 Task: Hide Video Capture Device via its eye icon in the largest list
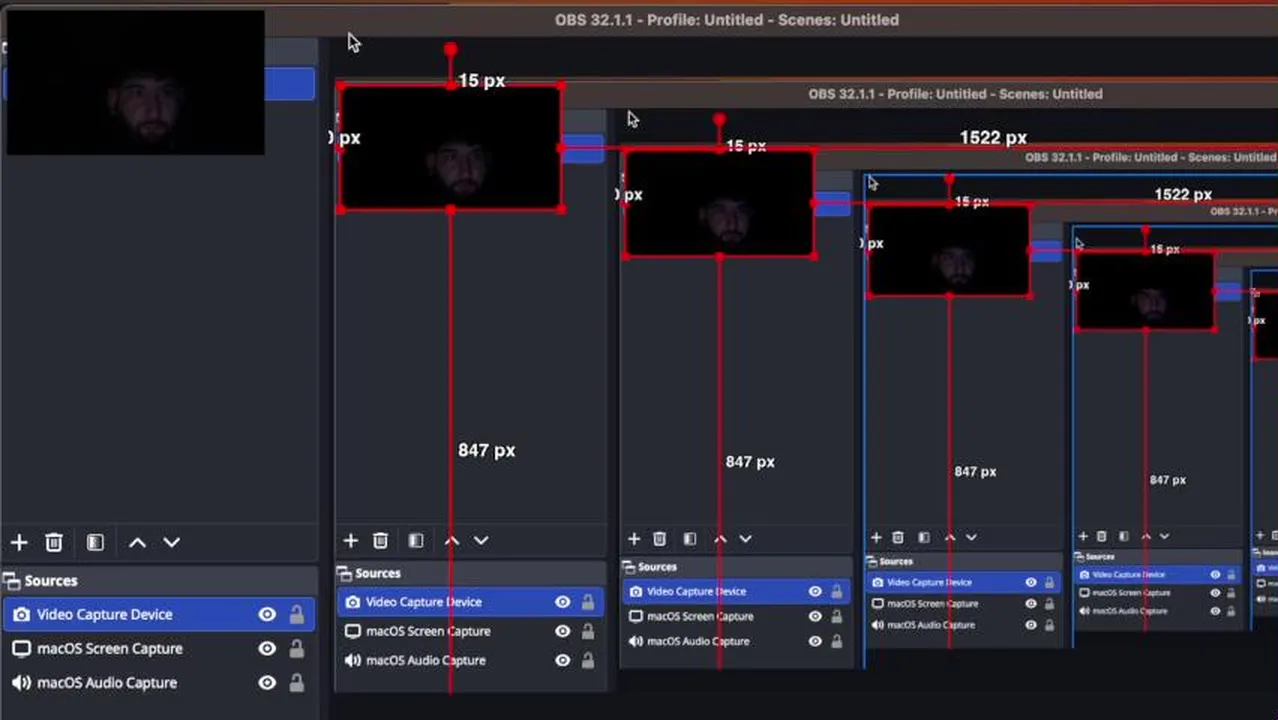267,615
